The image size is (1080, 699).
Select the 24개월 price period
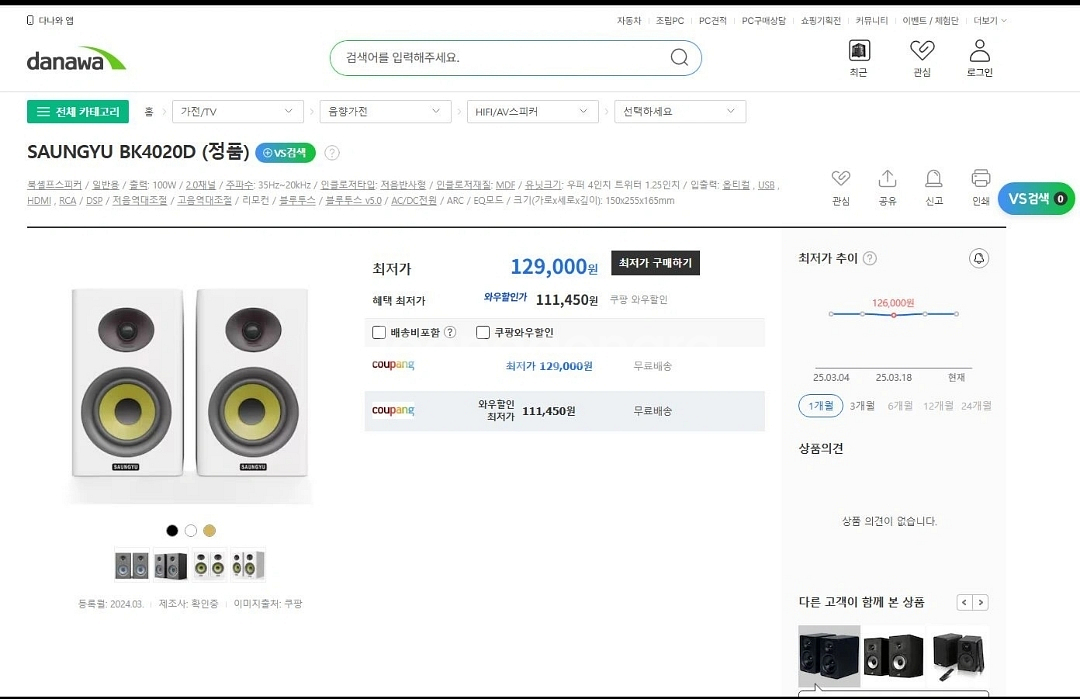pyautogui.click(x=976, y=406)
